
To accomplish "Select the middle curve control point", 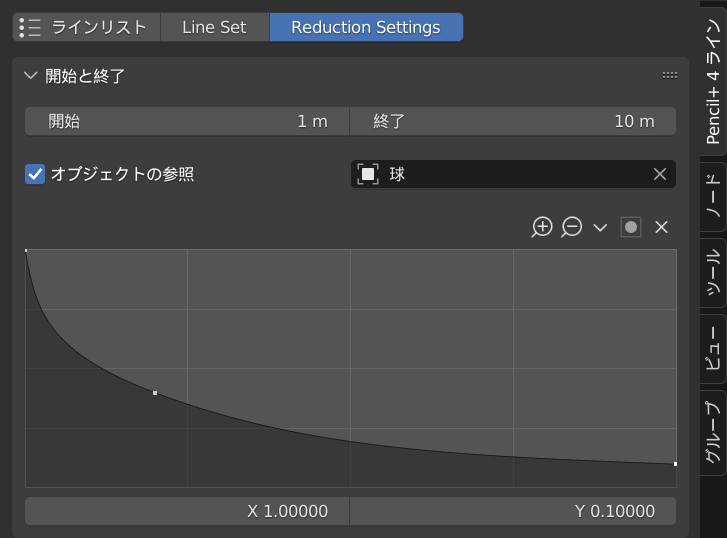I will (155, 393).
